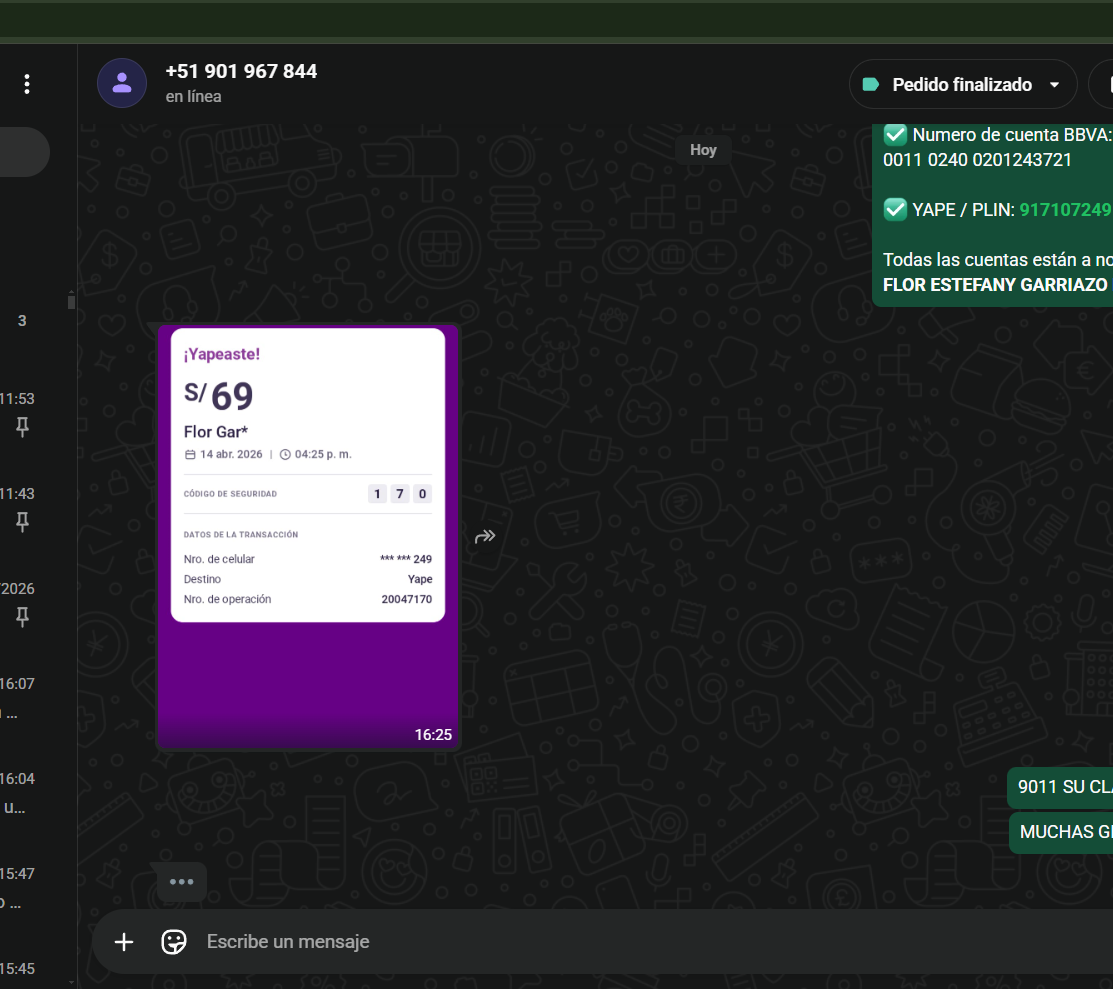1113x989 pixels.
Task: Click the contact profile avatar
Action: (x=122, y=83)
